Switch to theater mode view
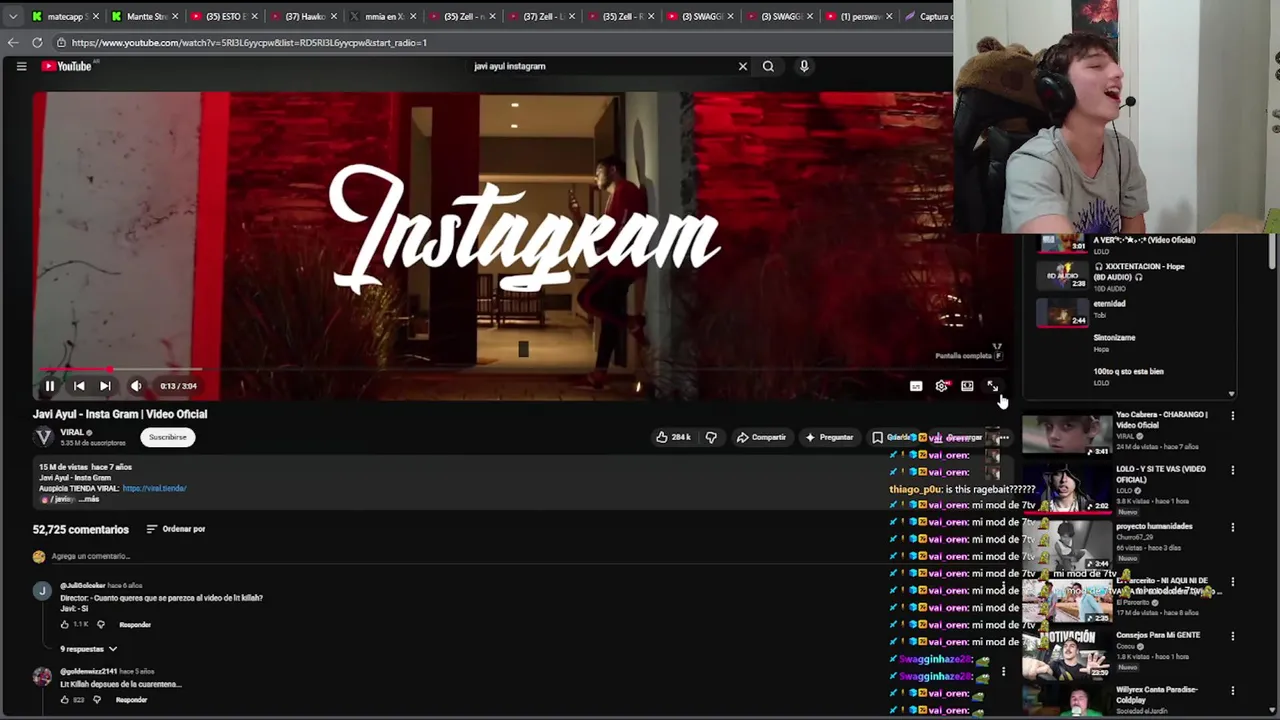Image resolution: width=1280 pixels, height=720 pixels. [967, 386]
